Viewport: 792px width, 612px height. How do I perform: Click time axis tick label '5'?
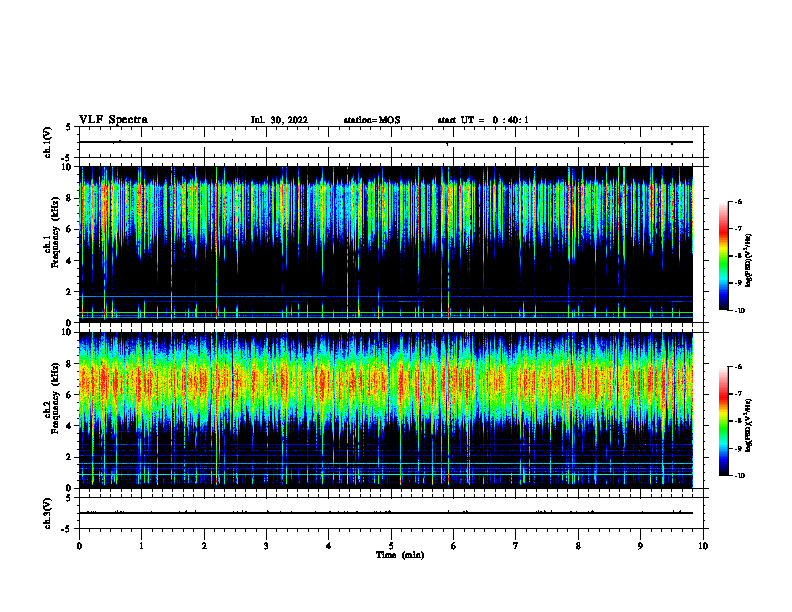(391, 546)
